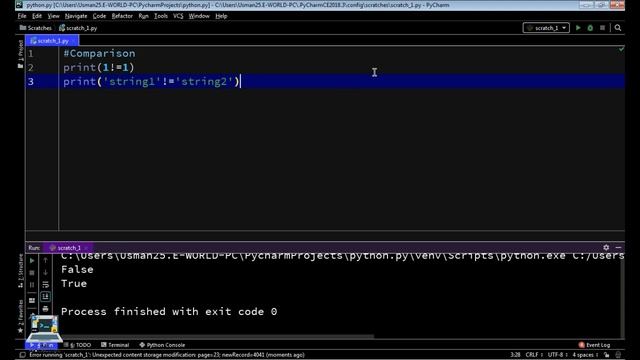640x360 pixels.
Task: Toggle the read-only lock icon
Action: pyautogui.click(x=607, y=355)
